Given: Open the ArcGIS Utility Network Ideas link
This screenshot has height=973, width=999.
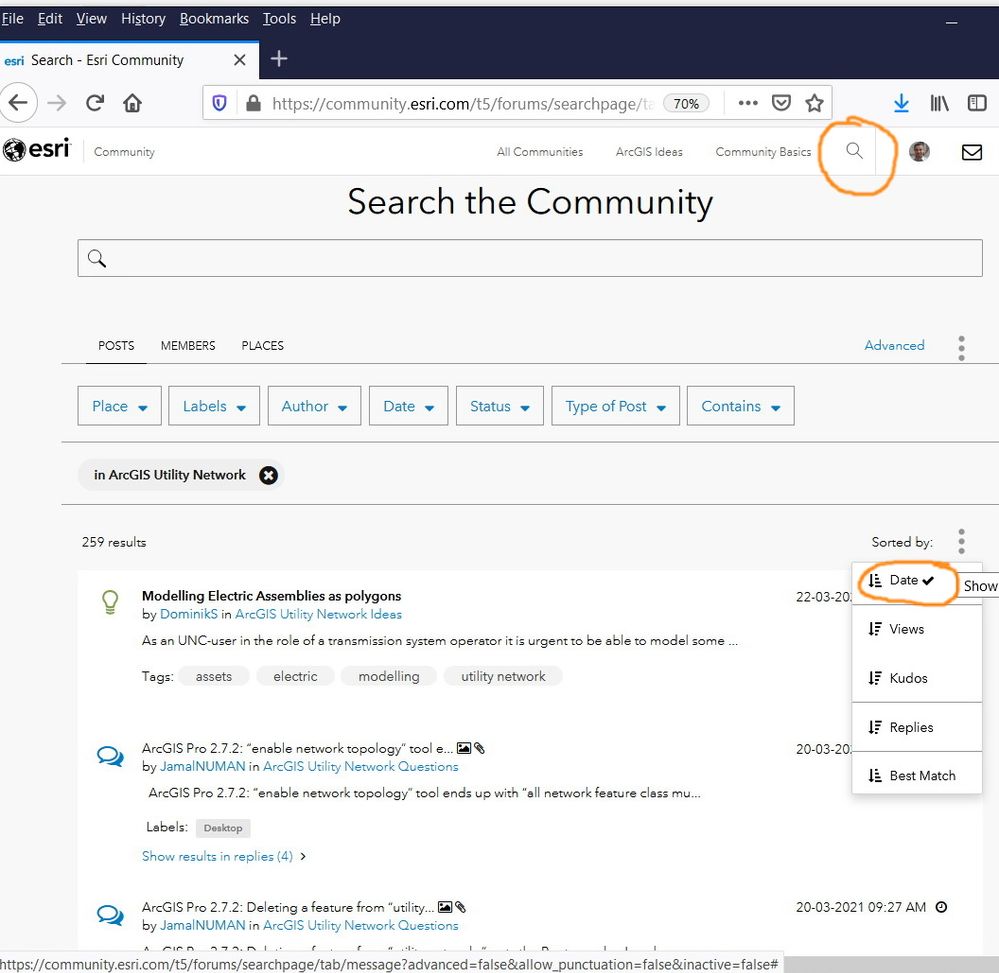Looking at the screenshot, I should 319,614.
